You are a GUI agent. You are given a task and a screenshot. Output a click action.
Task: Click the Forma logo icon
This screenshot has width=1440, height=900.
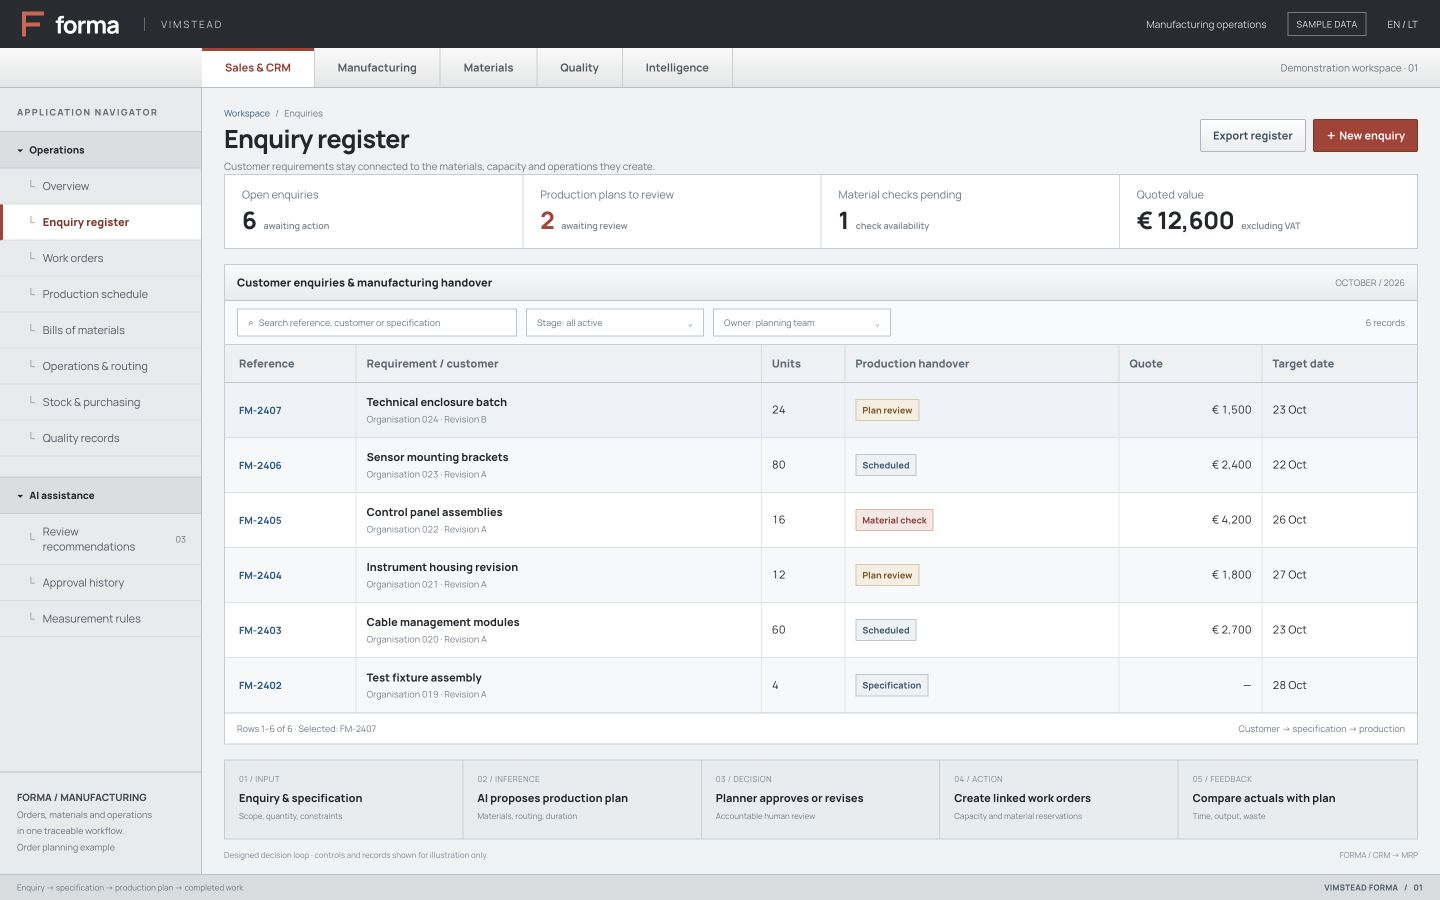[32, 24]
